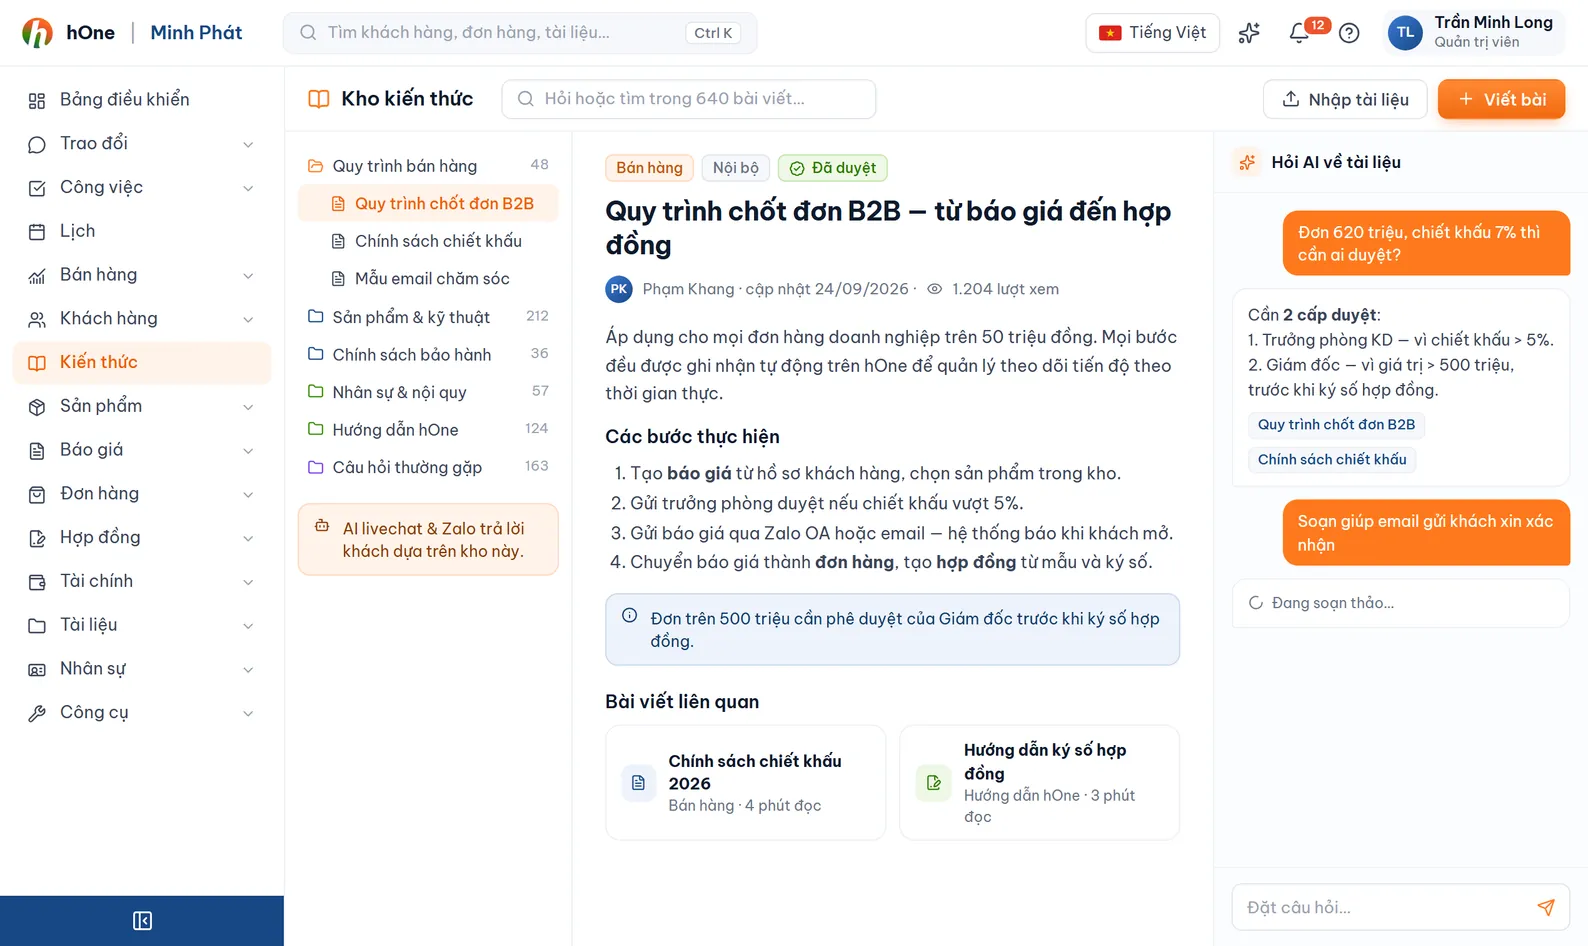
Task: Send the question with paper plane icon
Action: [x=1546, y=907]
